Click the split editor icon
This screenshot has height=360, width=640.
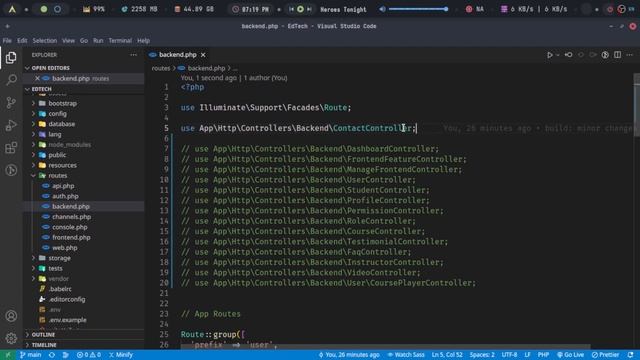tap(618, 55)
